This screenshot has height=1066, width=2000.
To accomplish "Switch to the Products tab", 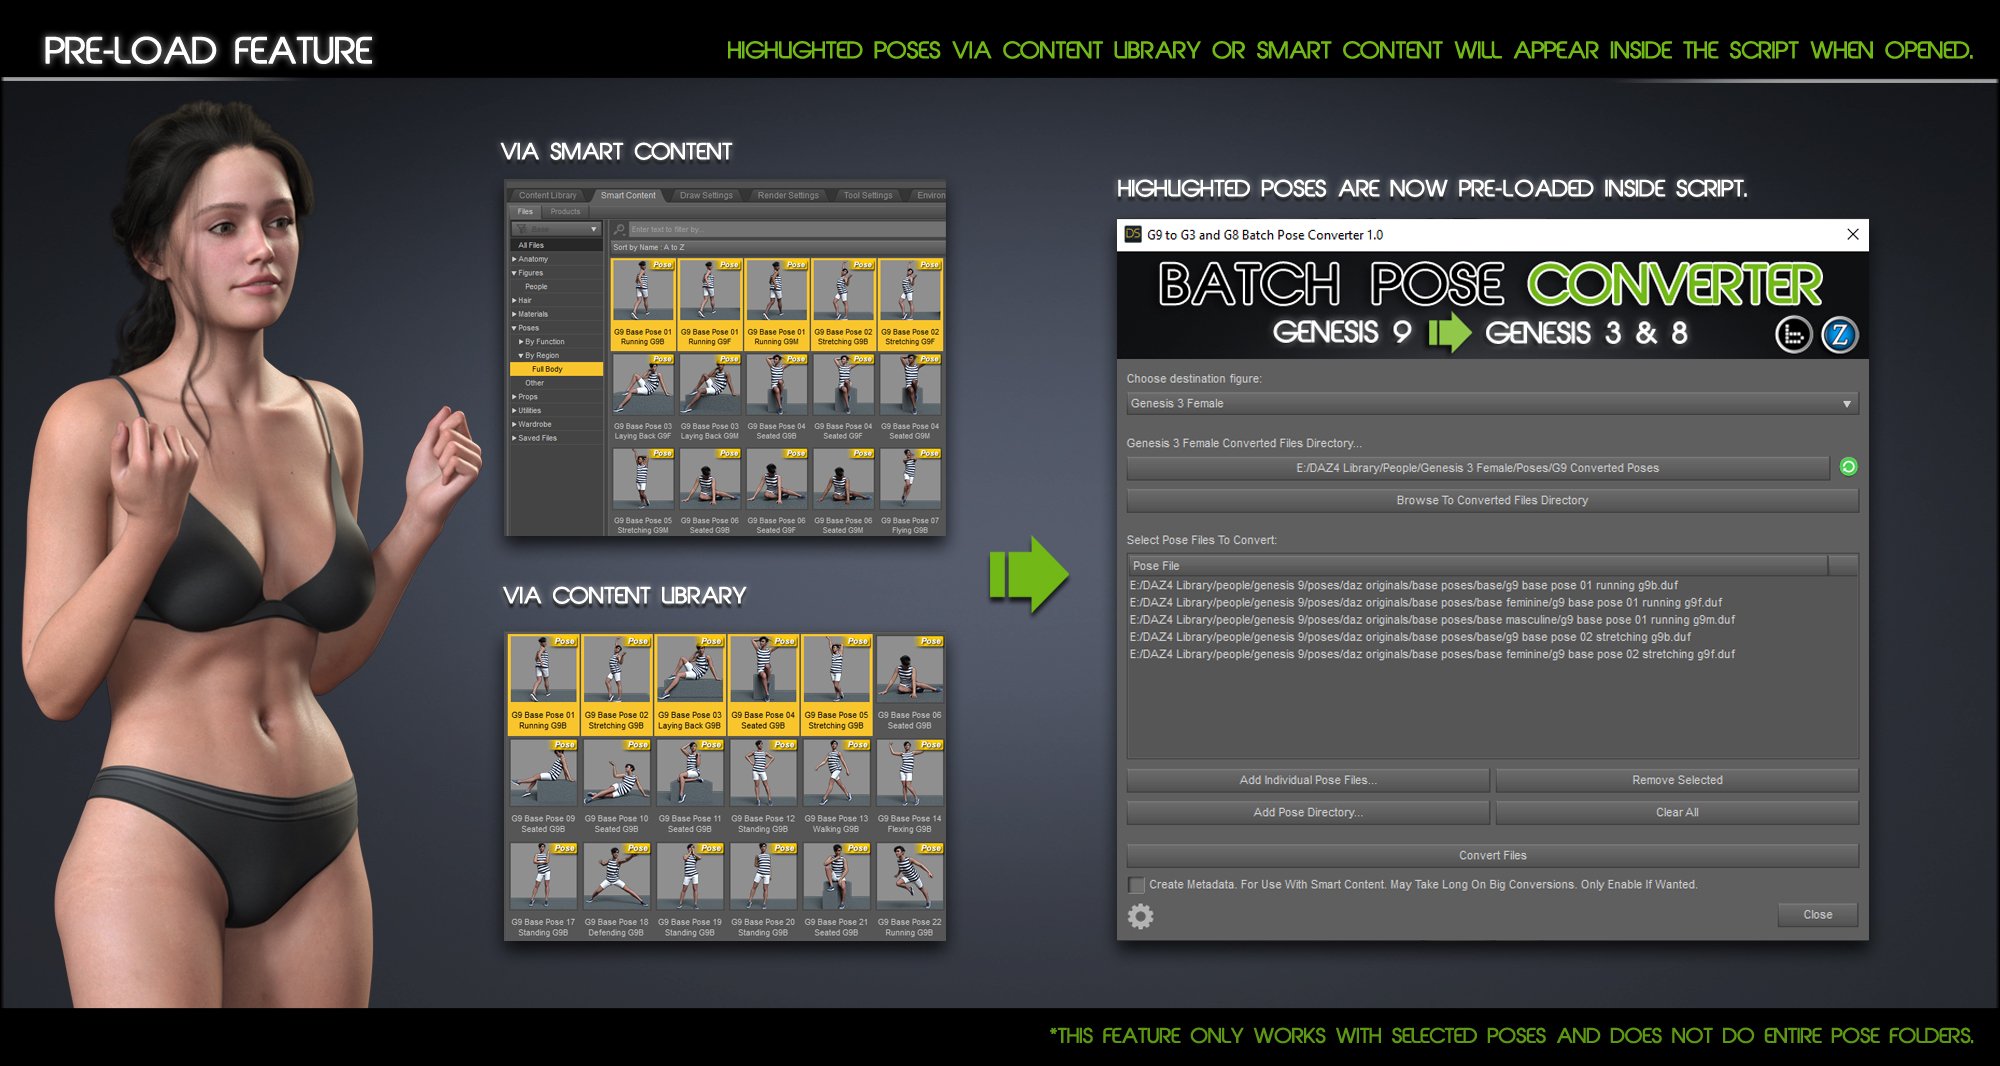I will tap(566, 211).
